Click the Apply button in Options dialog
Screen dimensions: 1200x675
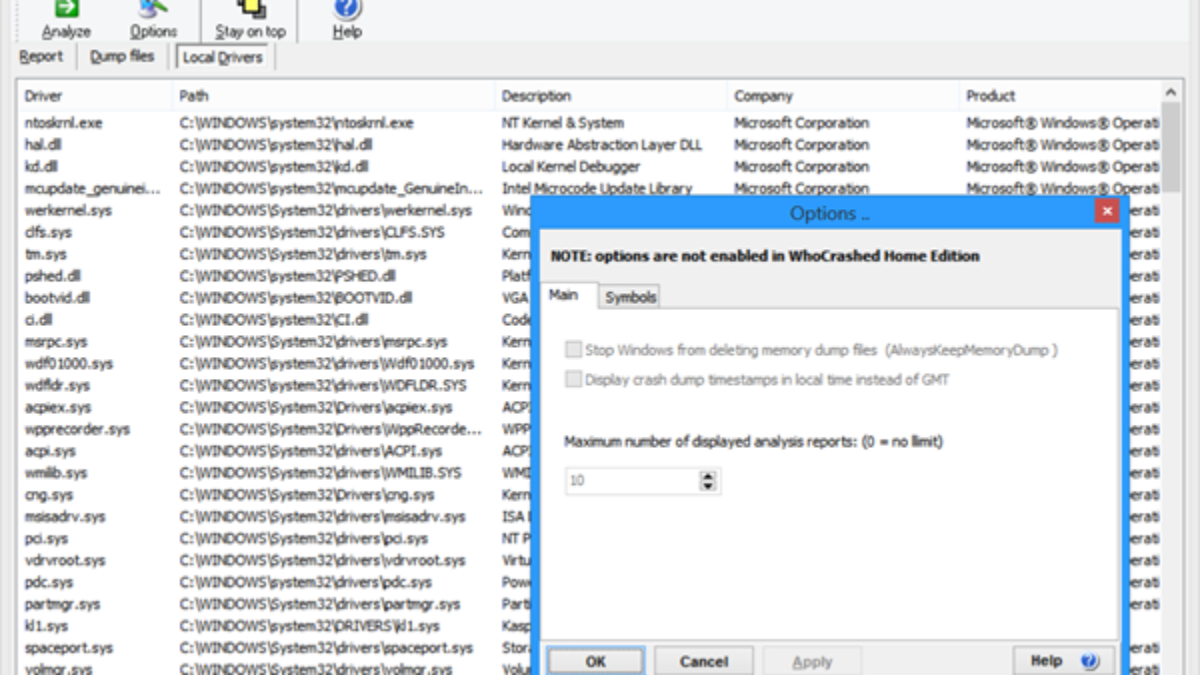tap(812, 661)
